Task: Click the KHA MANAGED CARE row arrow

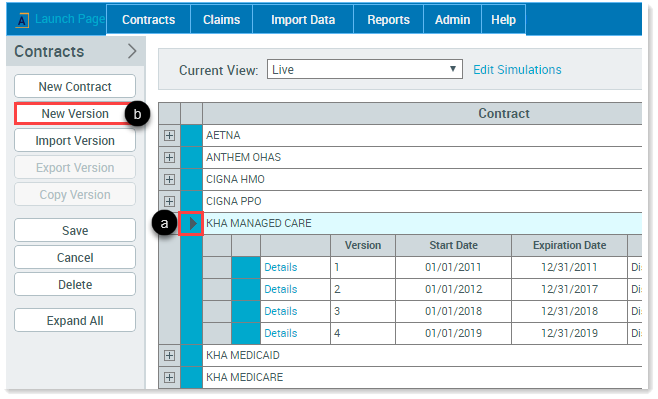Action: 192,223
